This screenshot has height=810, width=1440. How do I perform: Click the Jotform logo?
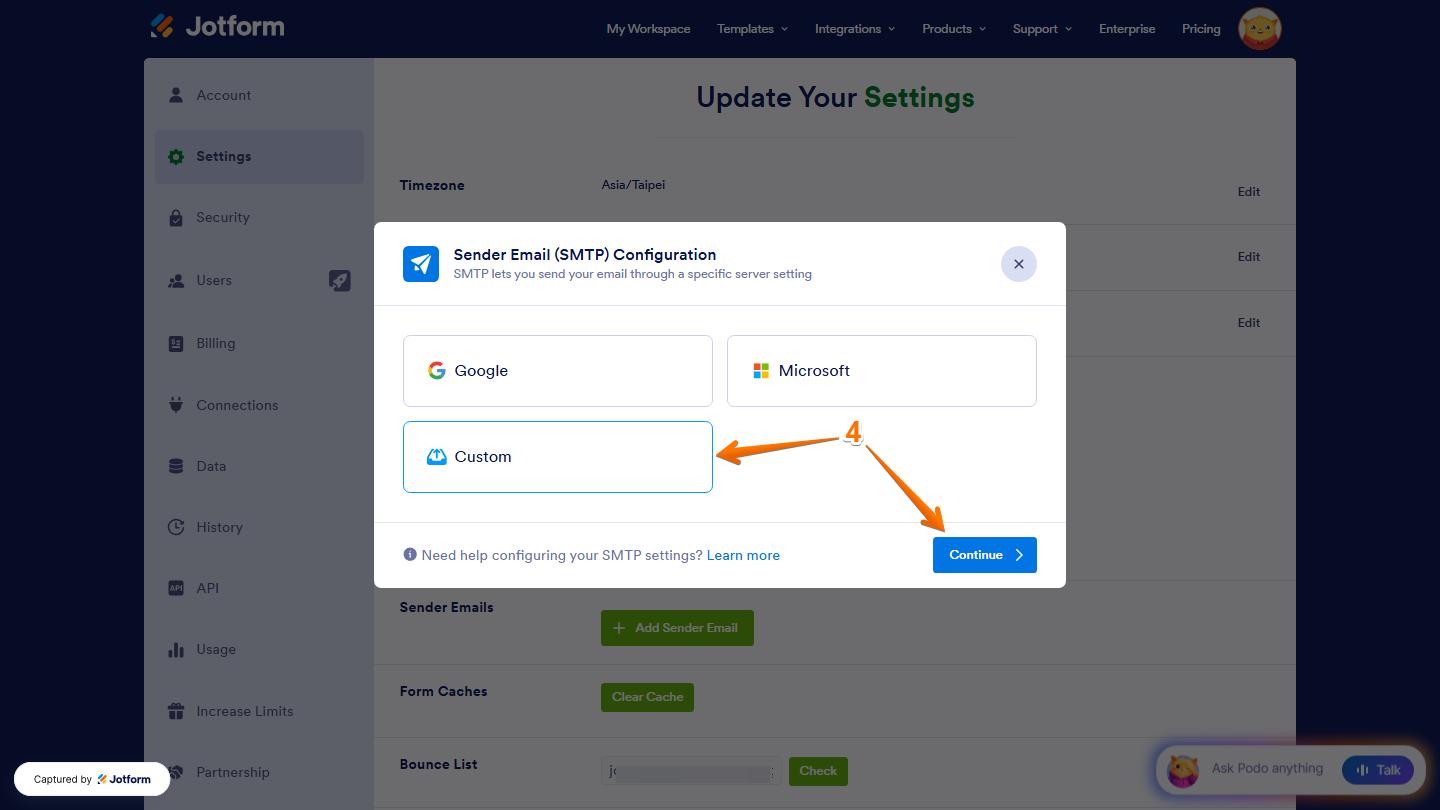[x=217, y=26]
